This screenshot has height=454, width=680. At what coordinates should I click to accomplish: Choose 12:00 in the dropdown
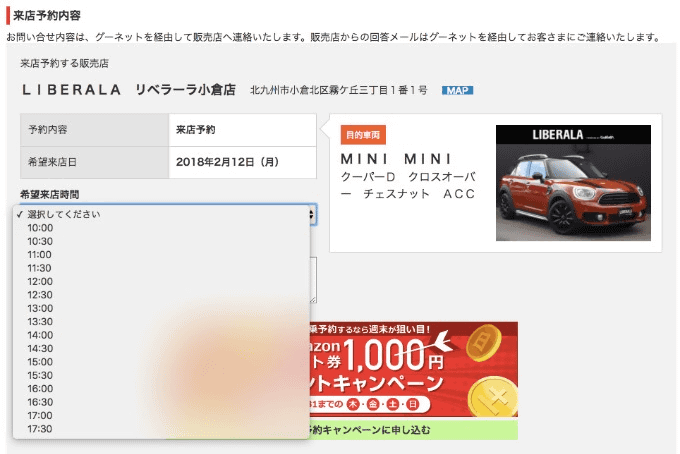point(161,281)
